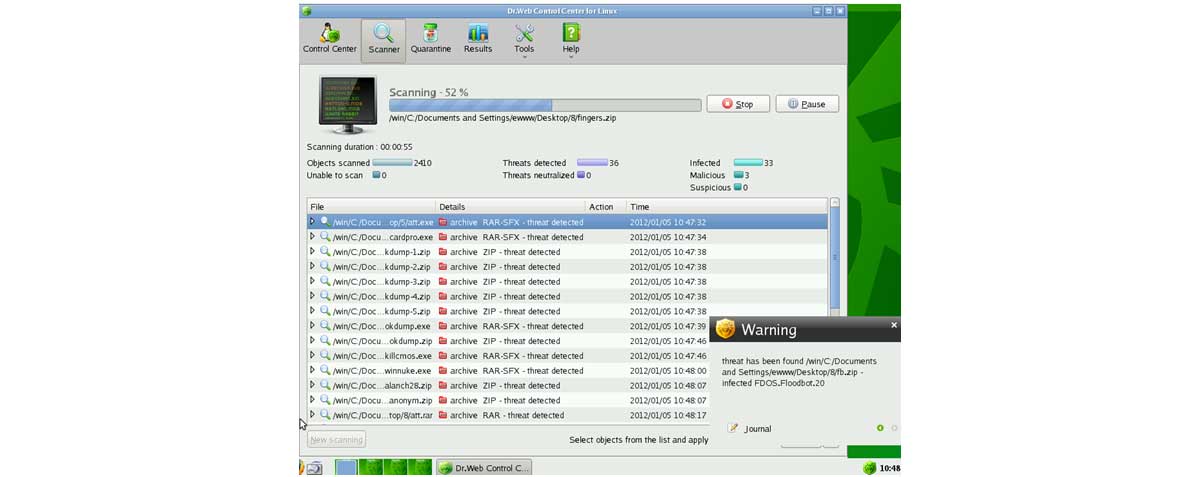The image size is (1200, 477).
Task: Sort the list by Details column
Action: [x=511, y=207]
